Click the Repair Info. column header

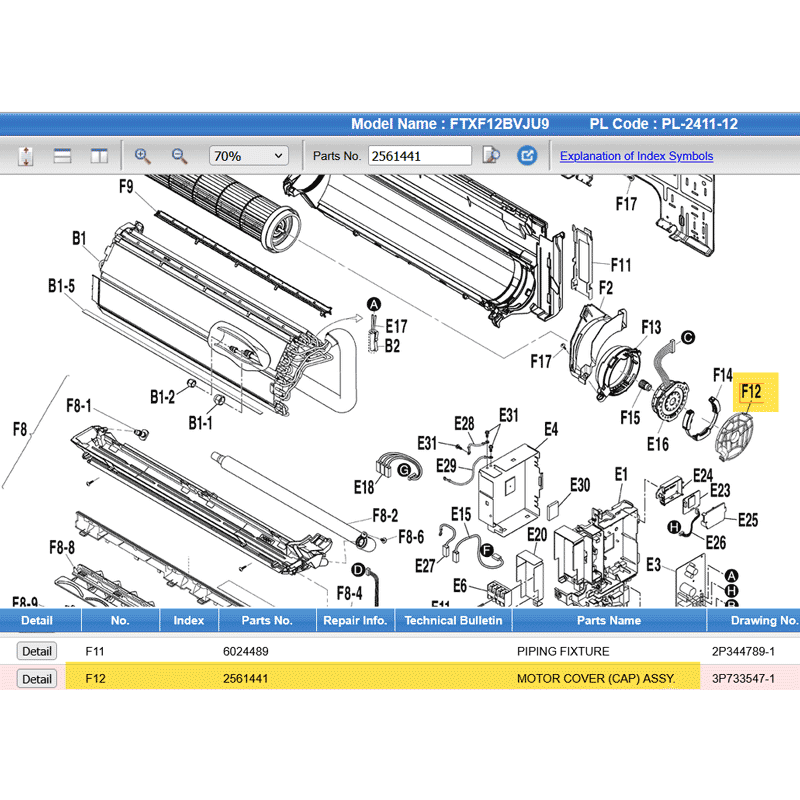[355, 620]
